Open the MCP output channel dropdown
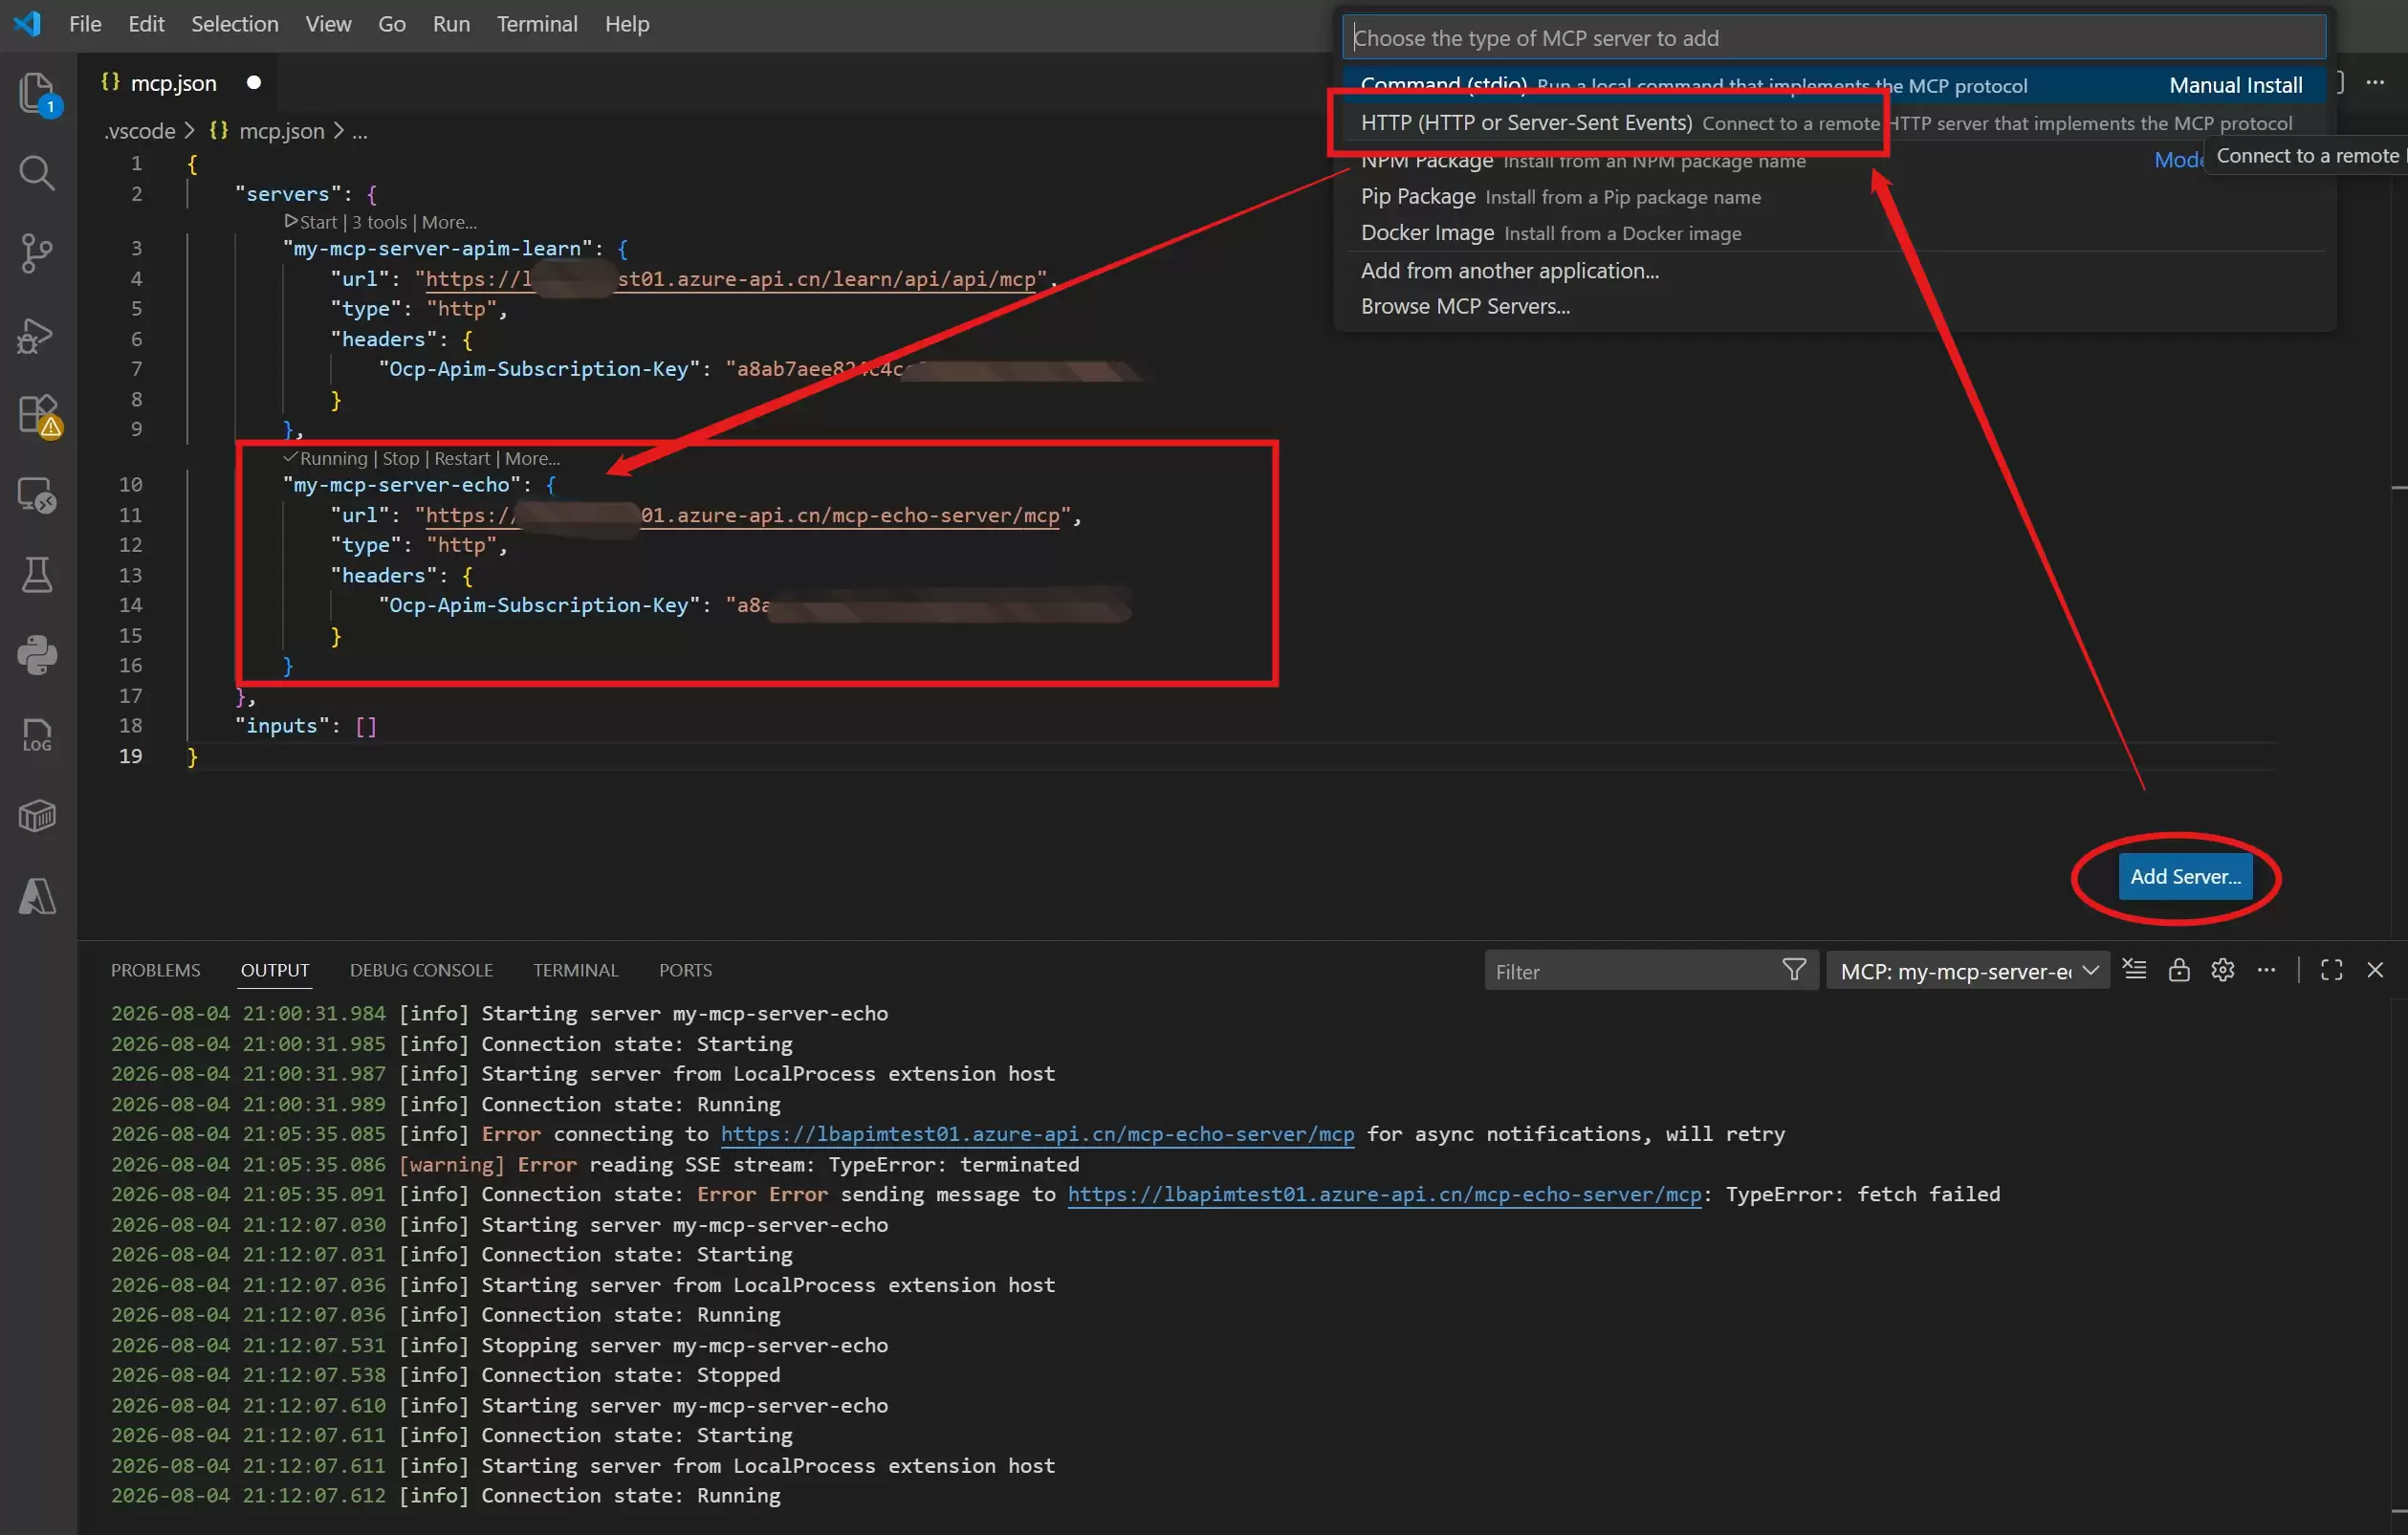 tap(1967, 971)
